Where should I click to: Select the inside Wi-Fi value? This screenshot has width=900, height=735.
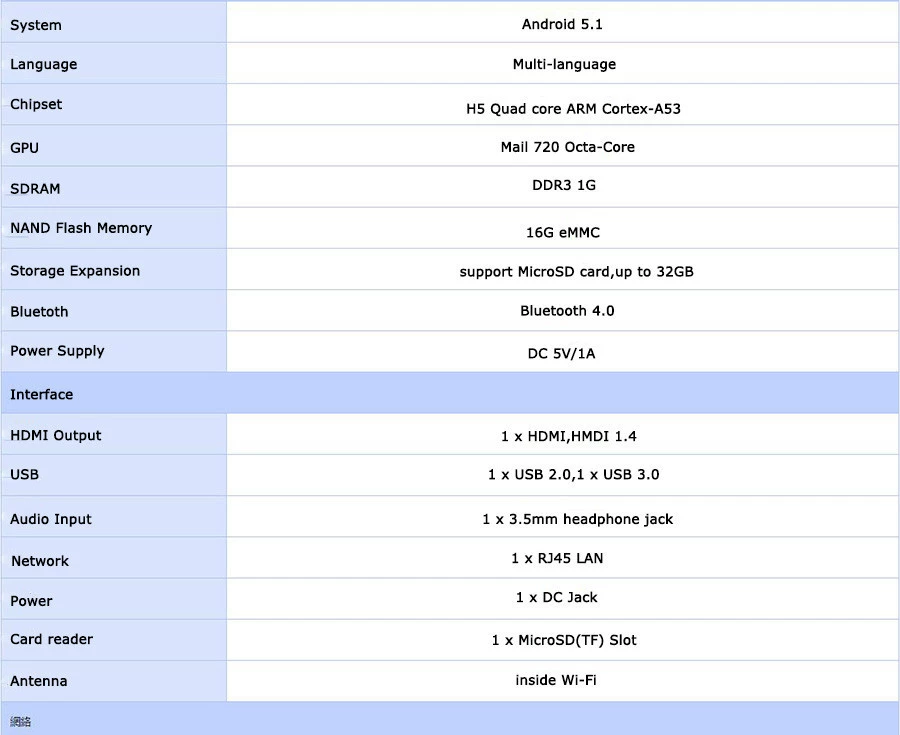click(556, 680)
